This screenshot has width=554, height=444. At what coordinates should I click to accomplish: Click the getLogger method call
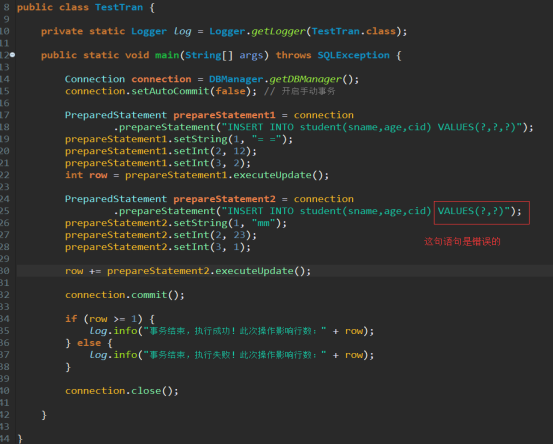click(278, 31)
